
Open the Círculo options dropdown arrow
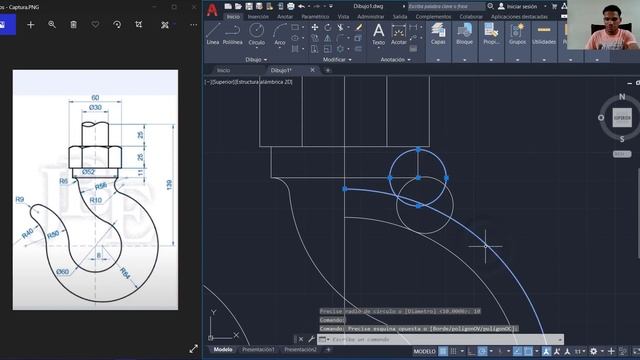click(256, 47)
